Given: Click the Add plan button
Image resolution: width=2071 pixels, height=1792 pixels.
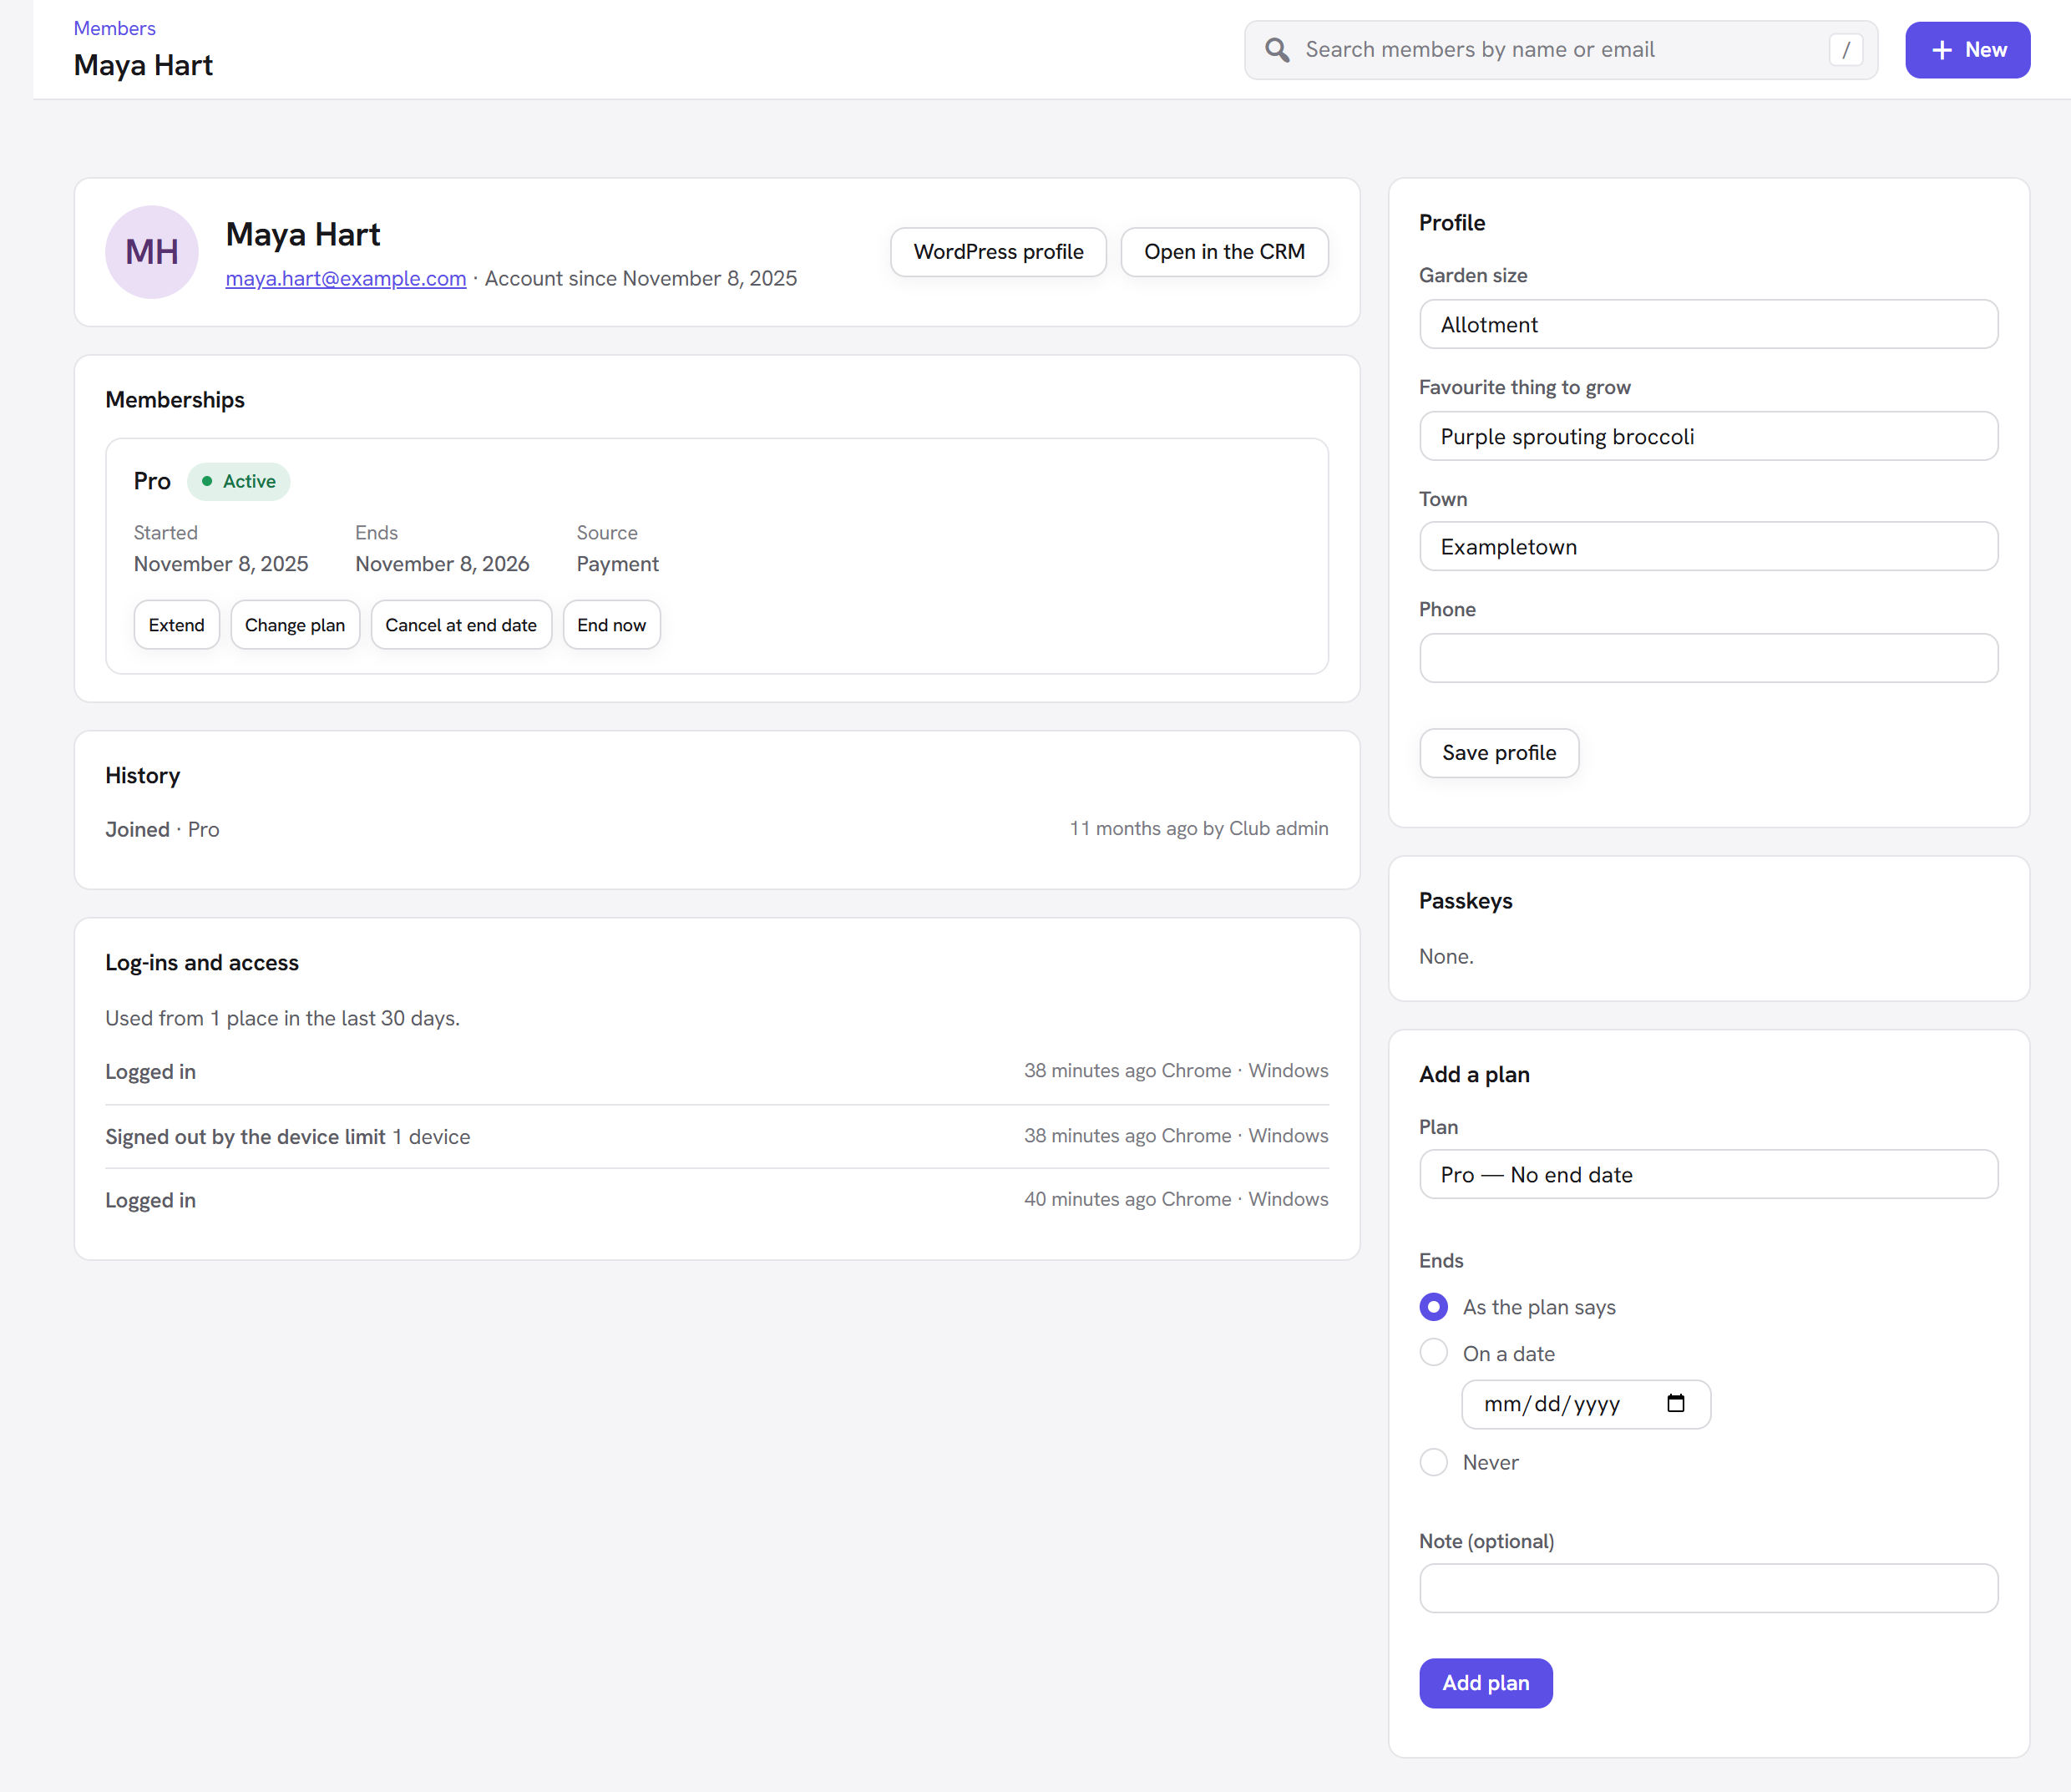Looking at the screenshot, I should (1485, 1683).
